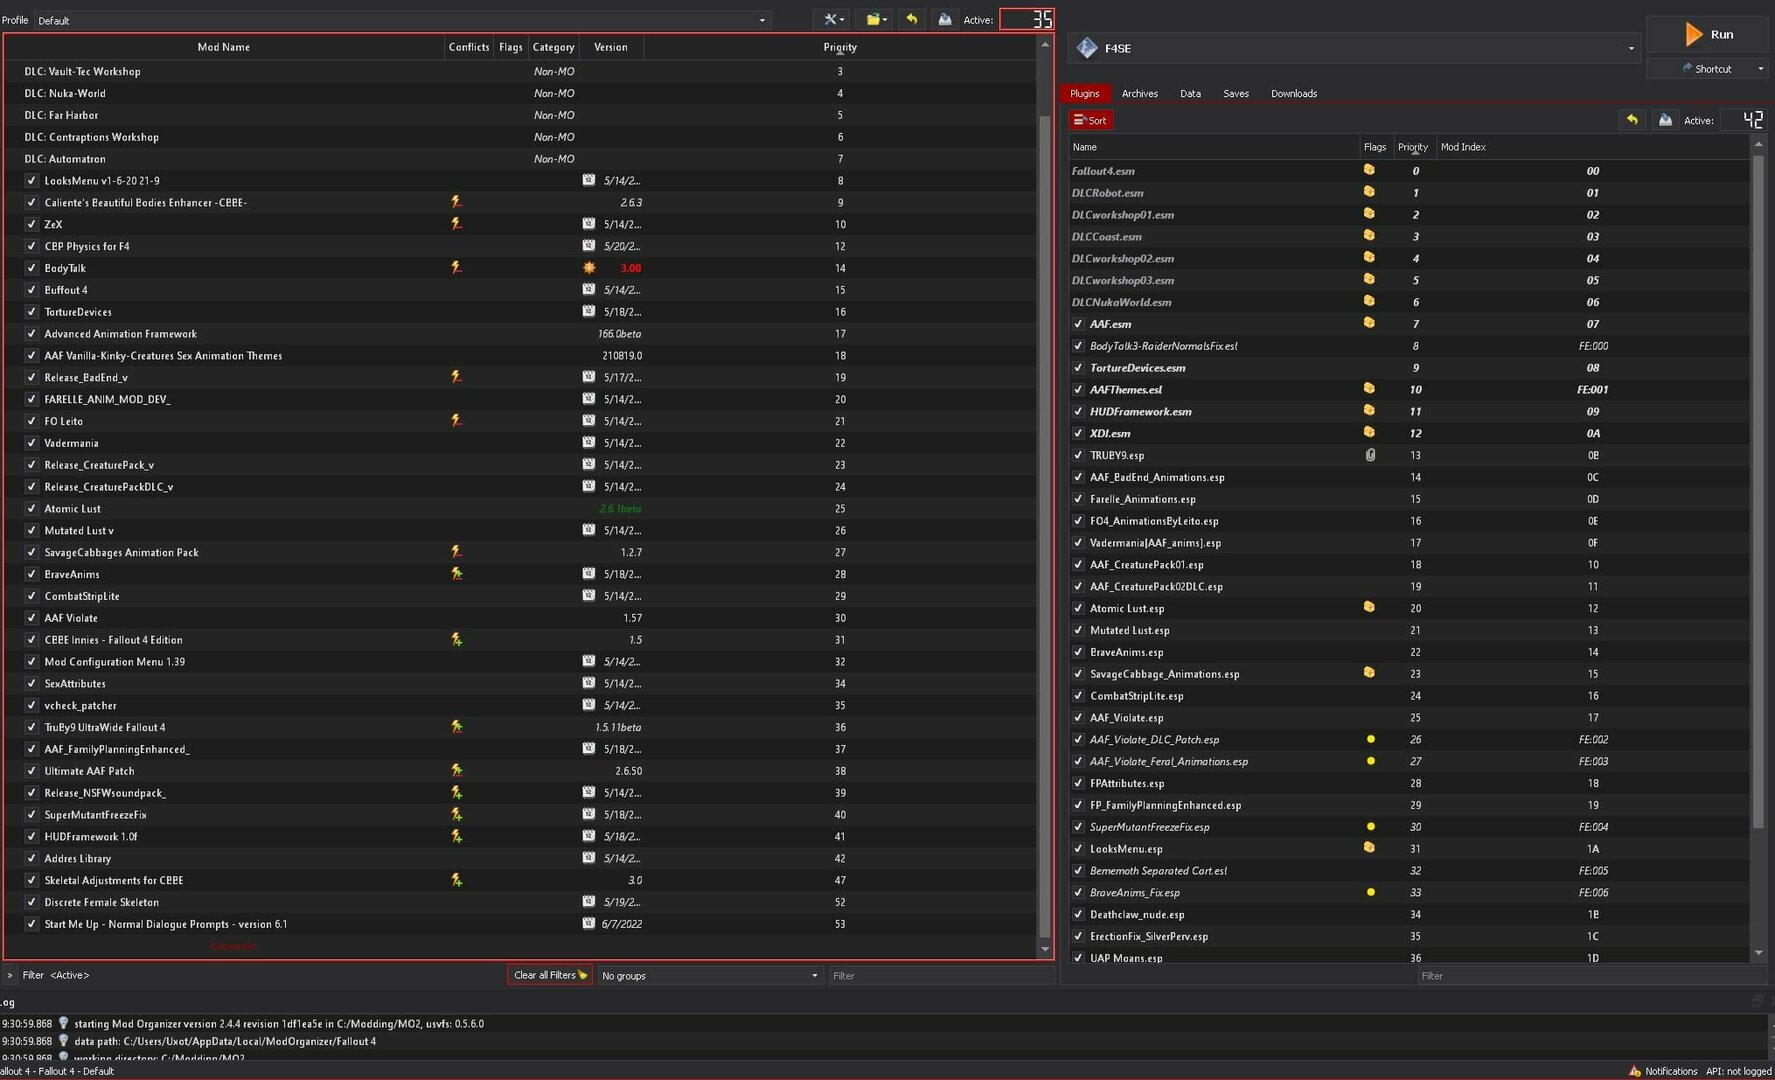Viewport: 1775px width, 1080px height.
Task: Open the Data tab
Action: tap(1190, 94)
